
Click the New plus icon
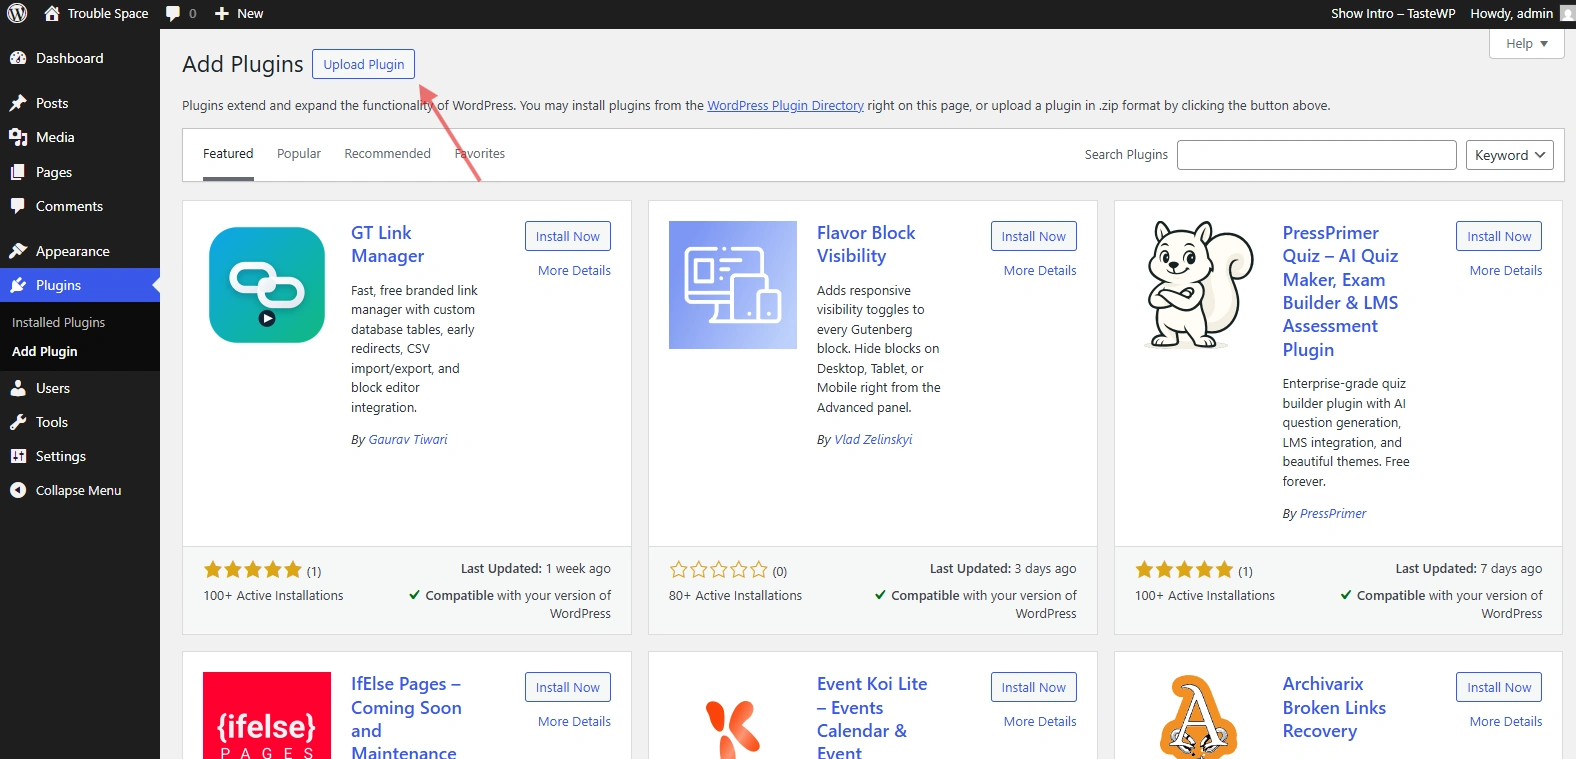click(222, 14)
